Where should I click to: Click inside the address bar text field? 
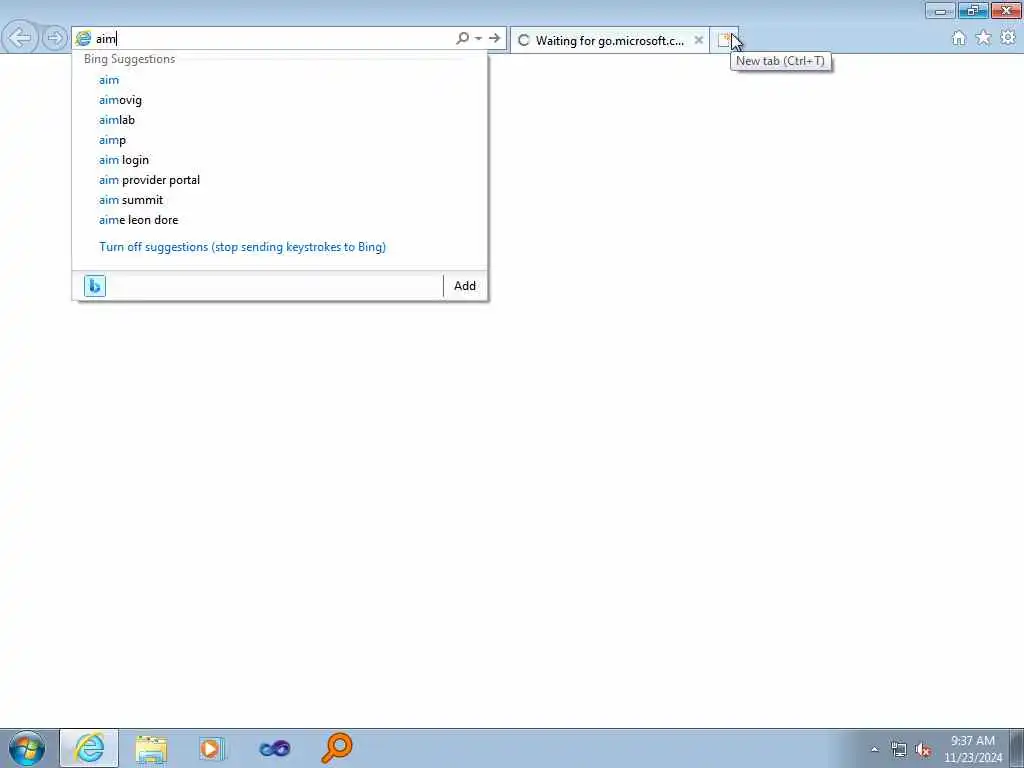coord(274,39)
